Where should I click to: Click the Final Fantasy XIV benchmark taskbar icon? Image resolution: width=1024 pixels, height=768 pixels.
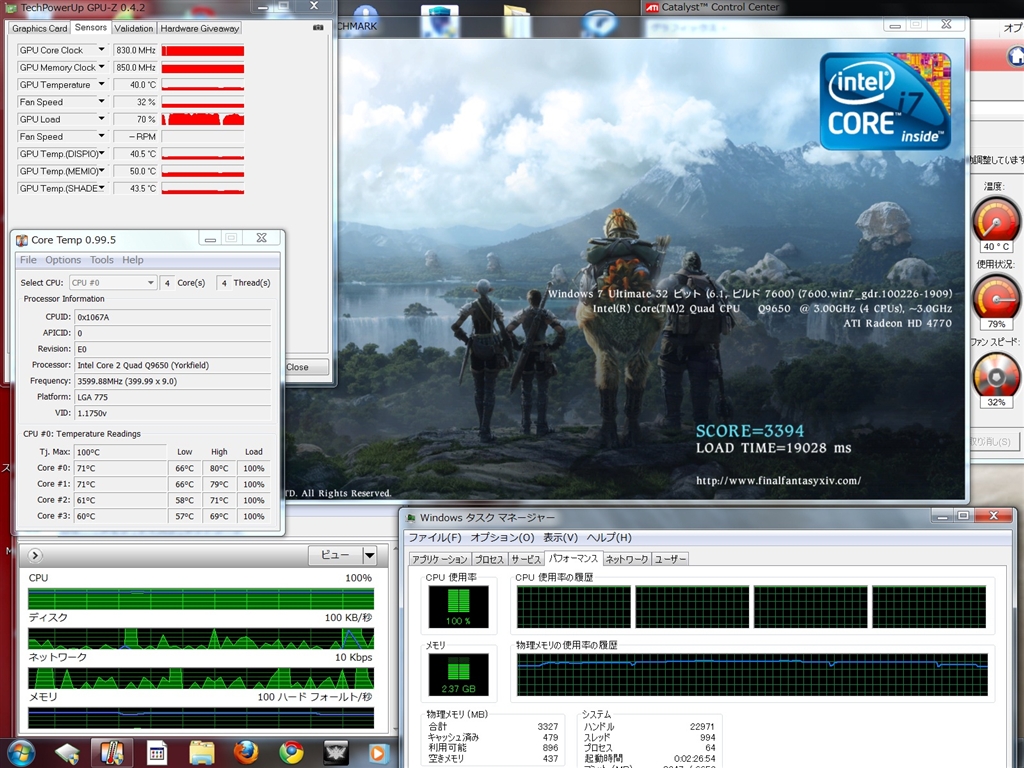coord(335,751)
